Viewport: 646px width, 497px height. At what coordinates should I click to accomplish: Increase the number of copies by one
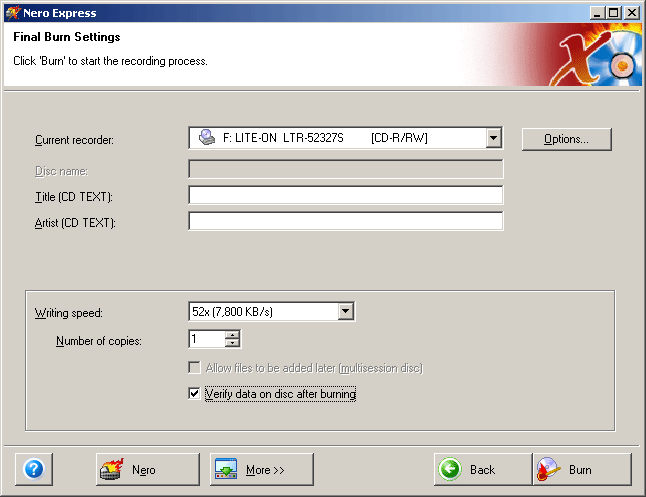coord(233,335)
